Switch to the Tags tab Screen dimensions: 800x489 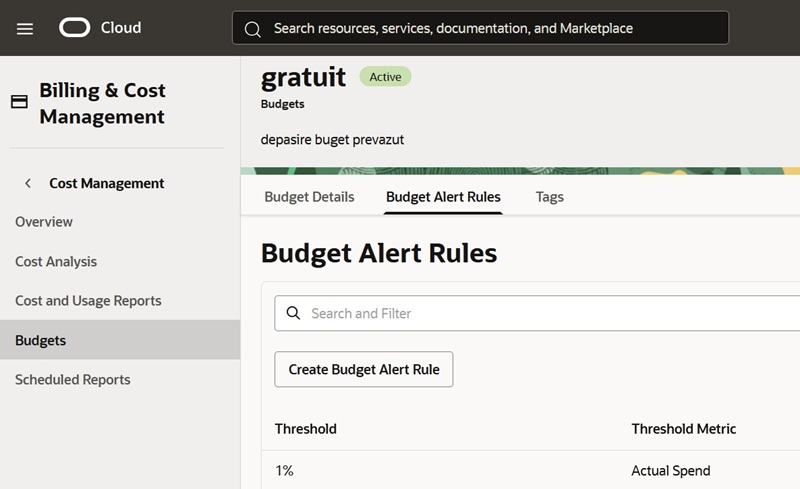(550, 197)
